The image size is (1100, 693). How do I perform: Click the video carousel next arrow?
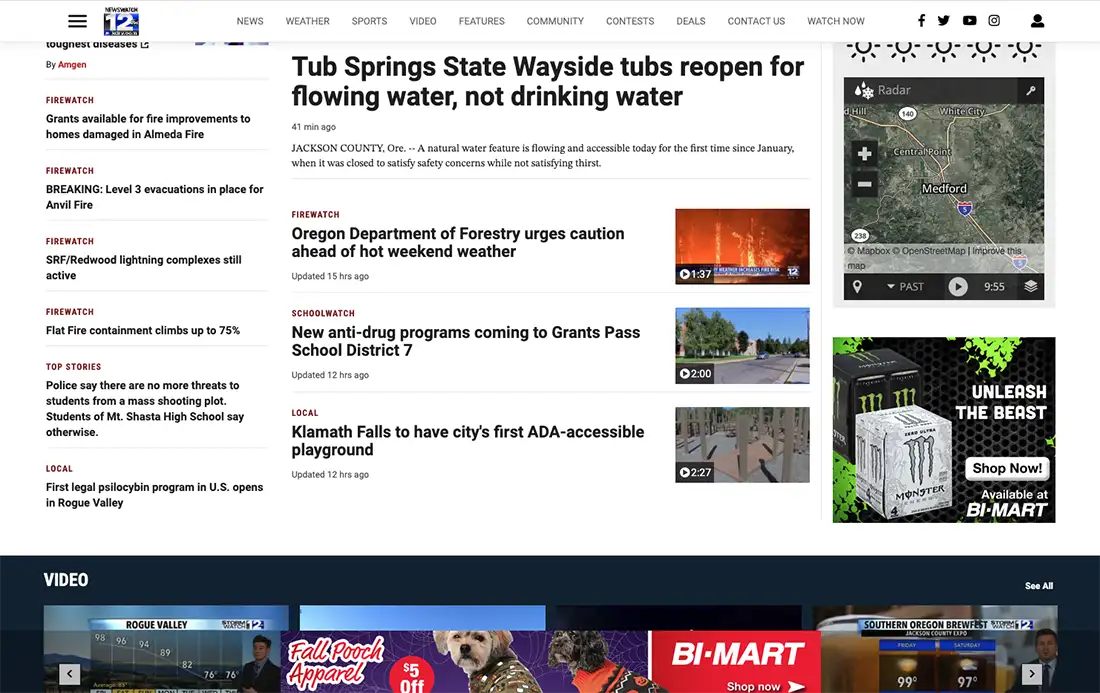click(x=1031, y=674)
